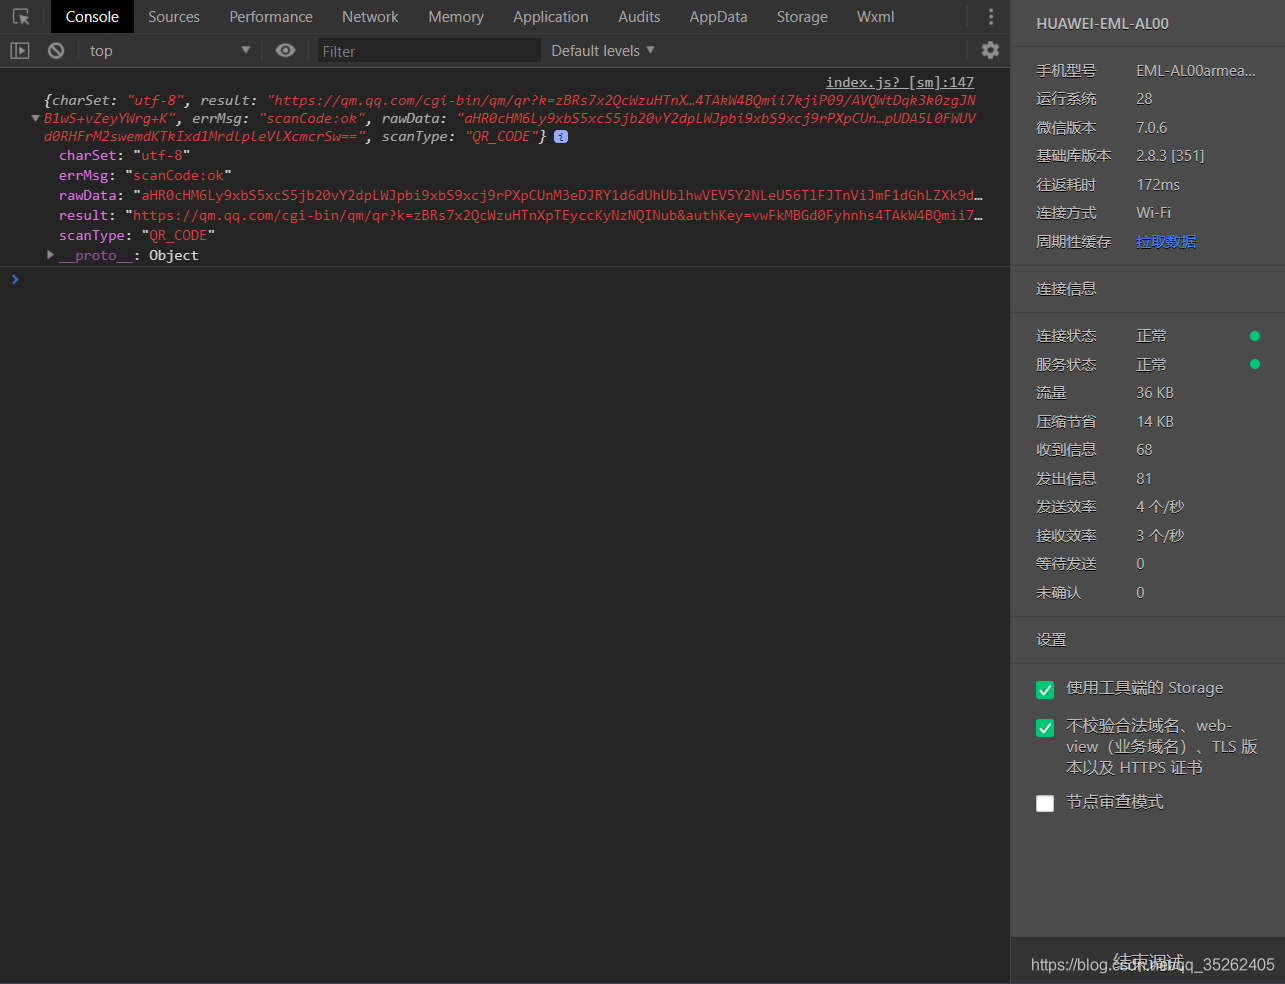The width and height of the screenshot is (1285, 984).
Task: Clear the console with the ban icon
Action: click(x=56, y=50)
